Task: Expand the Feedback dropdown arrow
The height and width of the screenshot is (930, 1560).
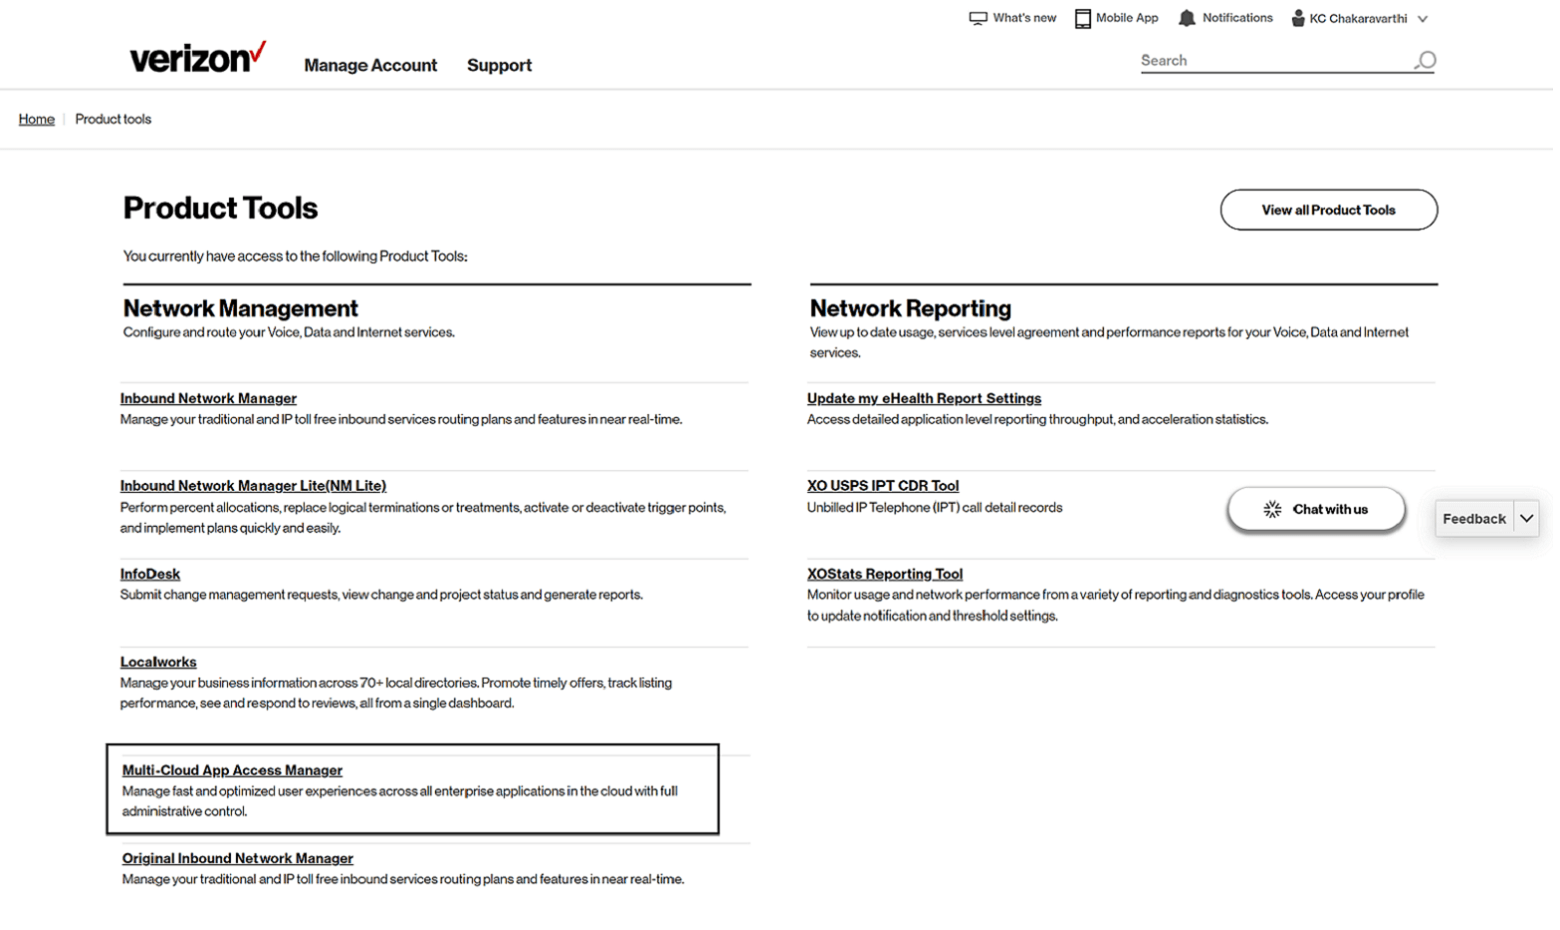Action: tap(1526, 518)
